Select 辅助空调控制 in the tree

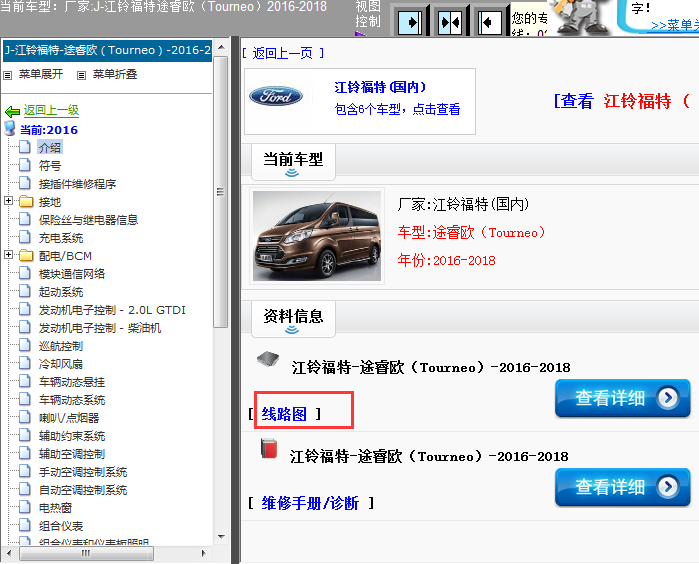pos(72,454)
